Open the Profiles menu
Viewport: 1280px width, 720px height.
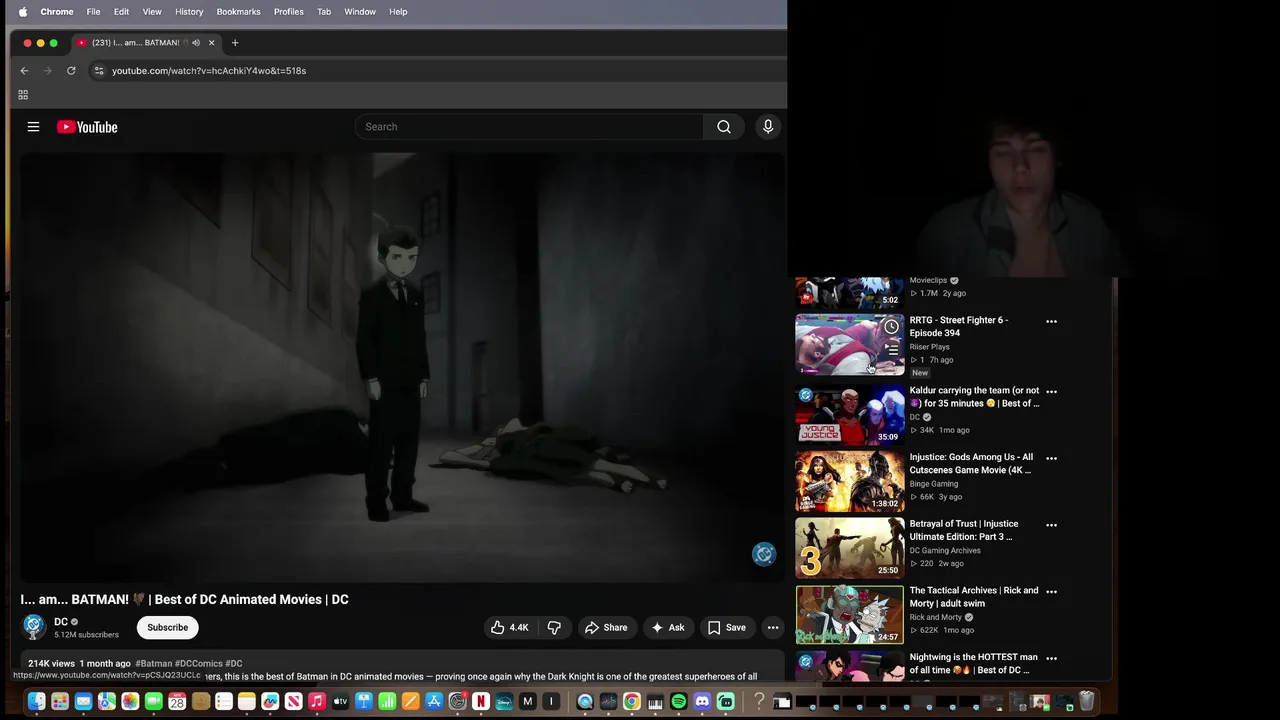289,12
